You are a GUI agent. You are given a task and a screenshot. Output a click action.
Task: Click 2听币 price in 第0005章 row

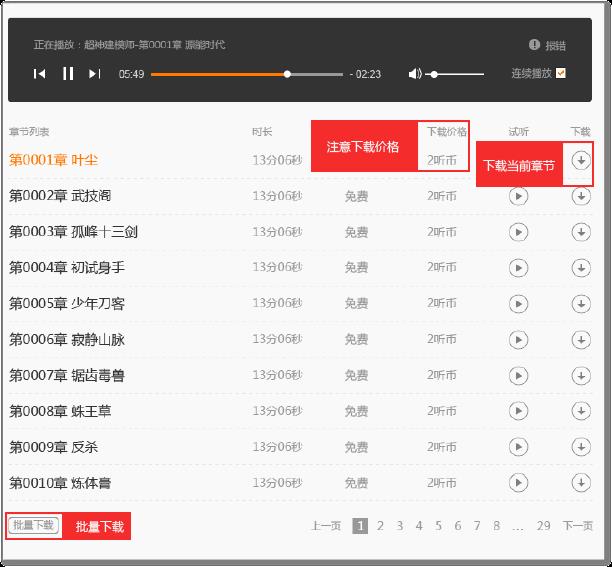point(441,304)
